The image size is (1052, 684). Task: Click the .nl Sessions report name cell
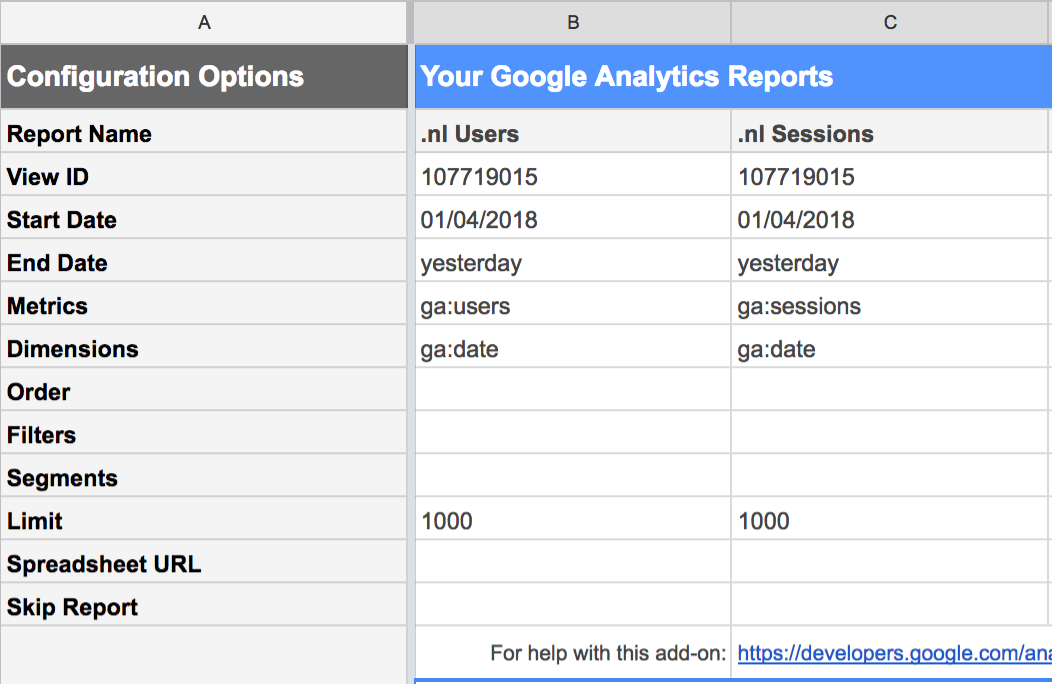click(890, 132)
